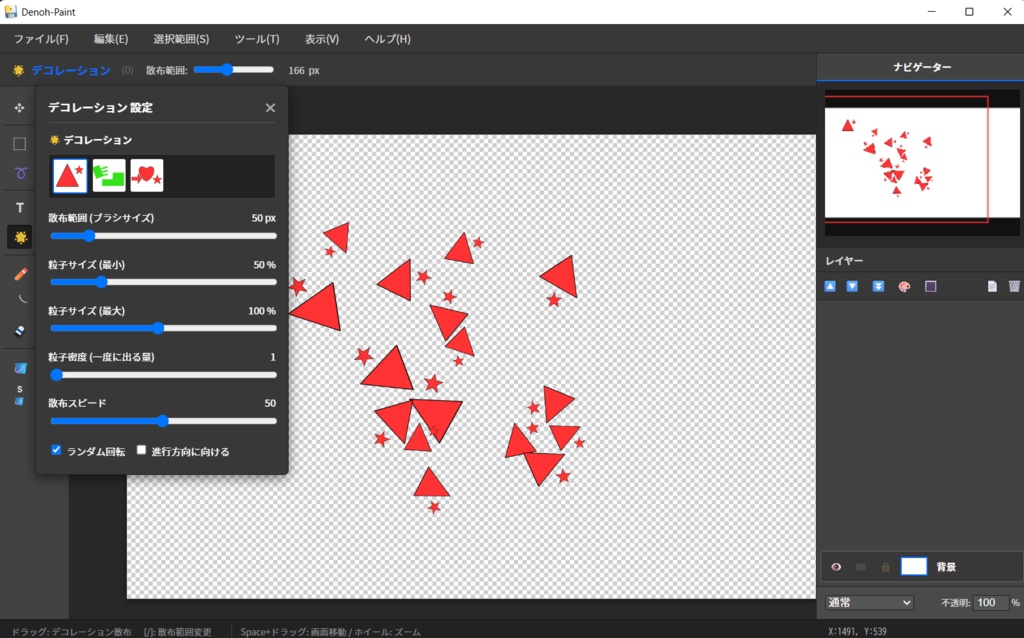Open the 通常 blend mode dropdown
Screen dimensions: 1024x638
tap(869, 602)
